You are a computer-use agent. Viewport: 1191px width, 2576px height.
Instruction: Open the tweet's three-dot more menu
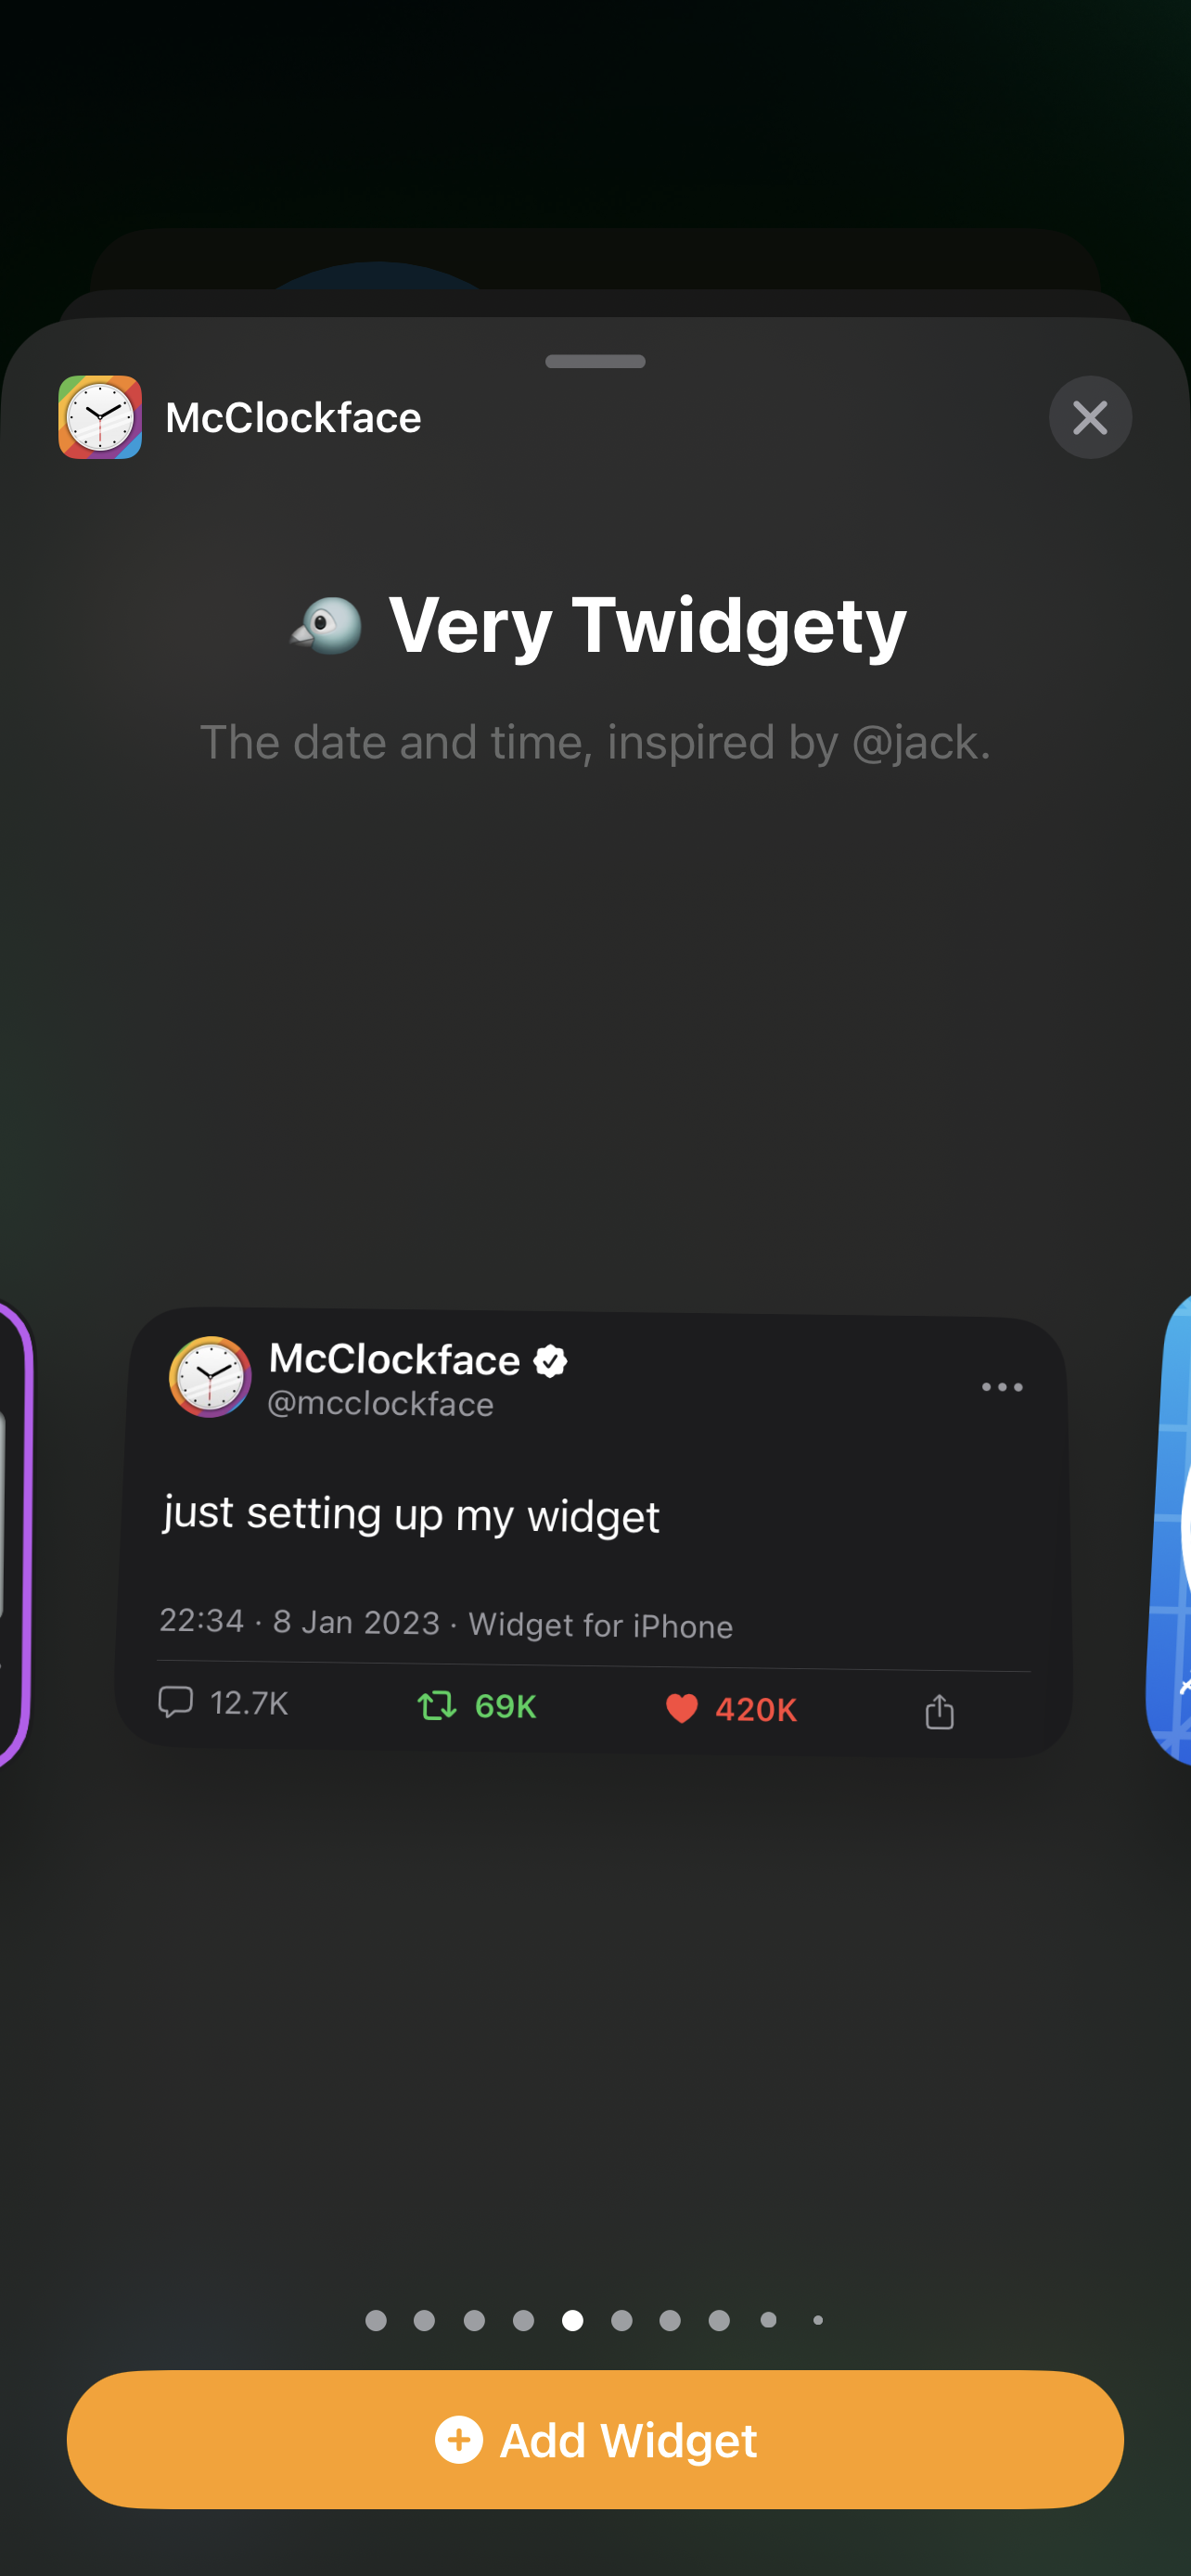(x=1001, y=1387)
